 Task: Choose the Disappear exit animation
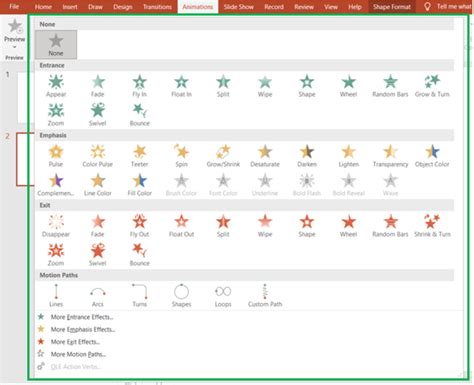56,226
